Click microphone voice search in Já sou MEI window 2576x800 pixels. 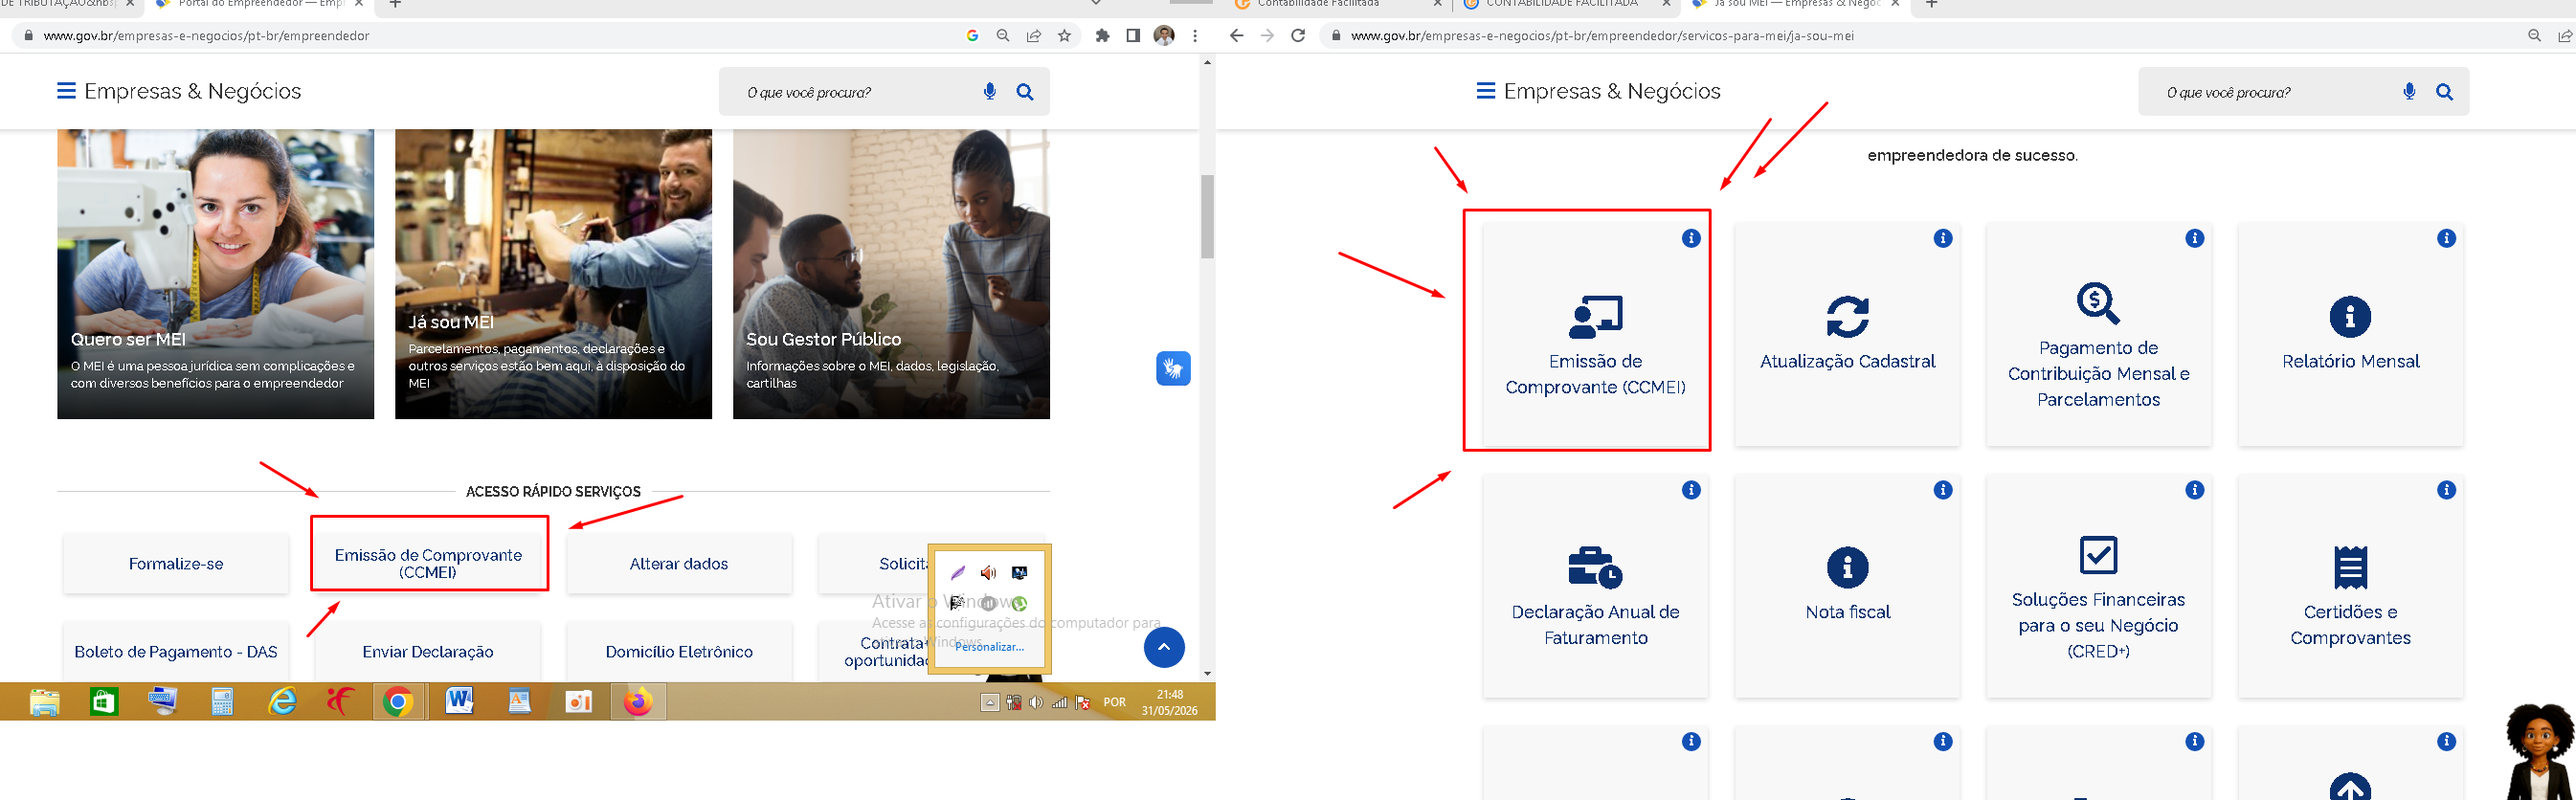pyautogui.click(x=2409, y=91)
